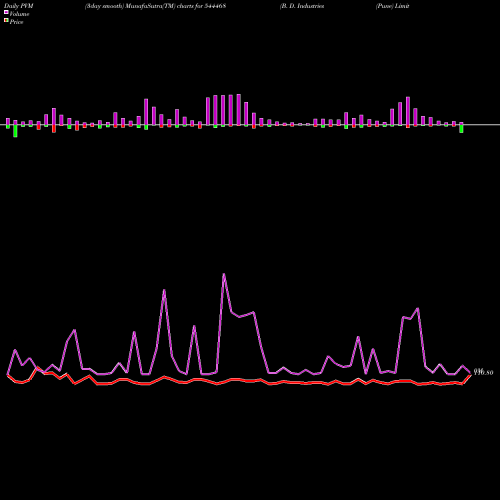Click the 'MunafaSutra(TM) charts for 544468' heading
The image size is (500, 500).
[176, 6]
